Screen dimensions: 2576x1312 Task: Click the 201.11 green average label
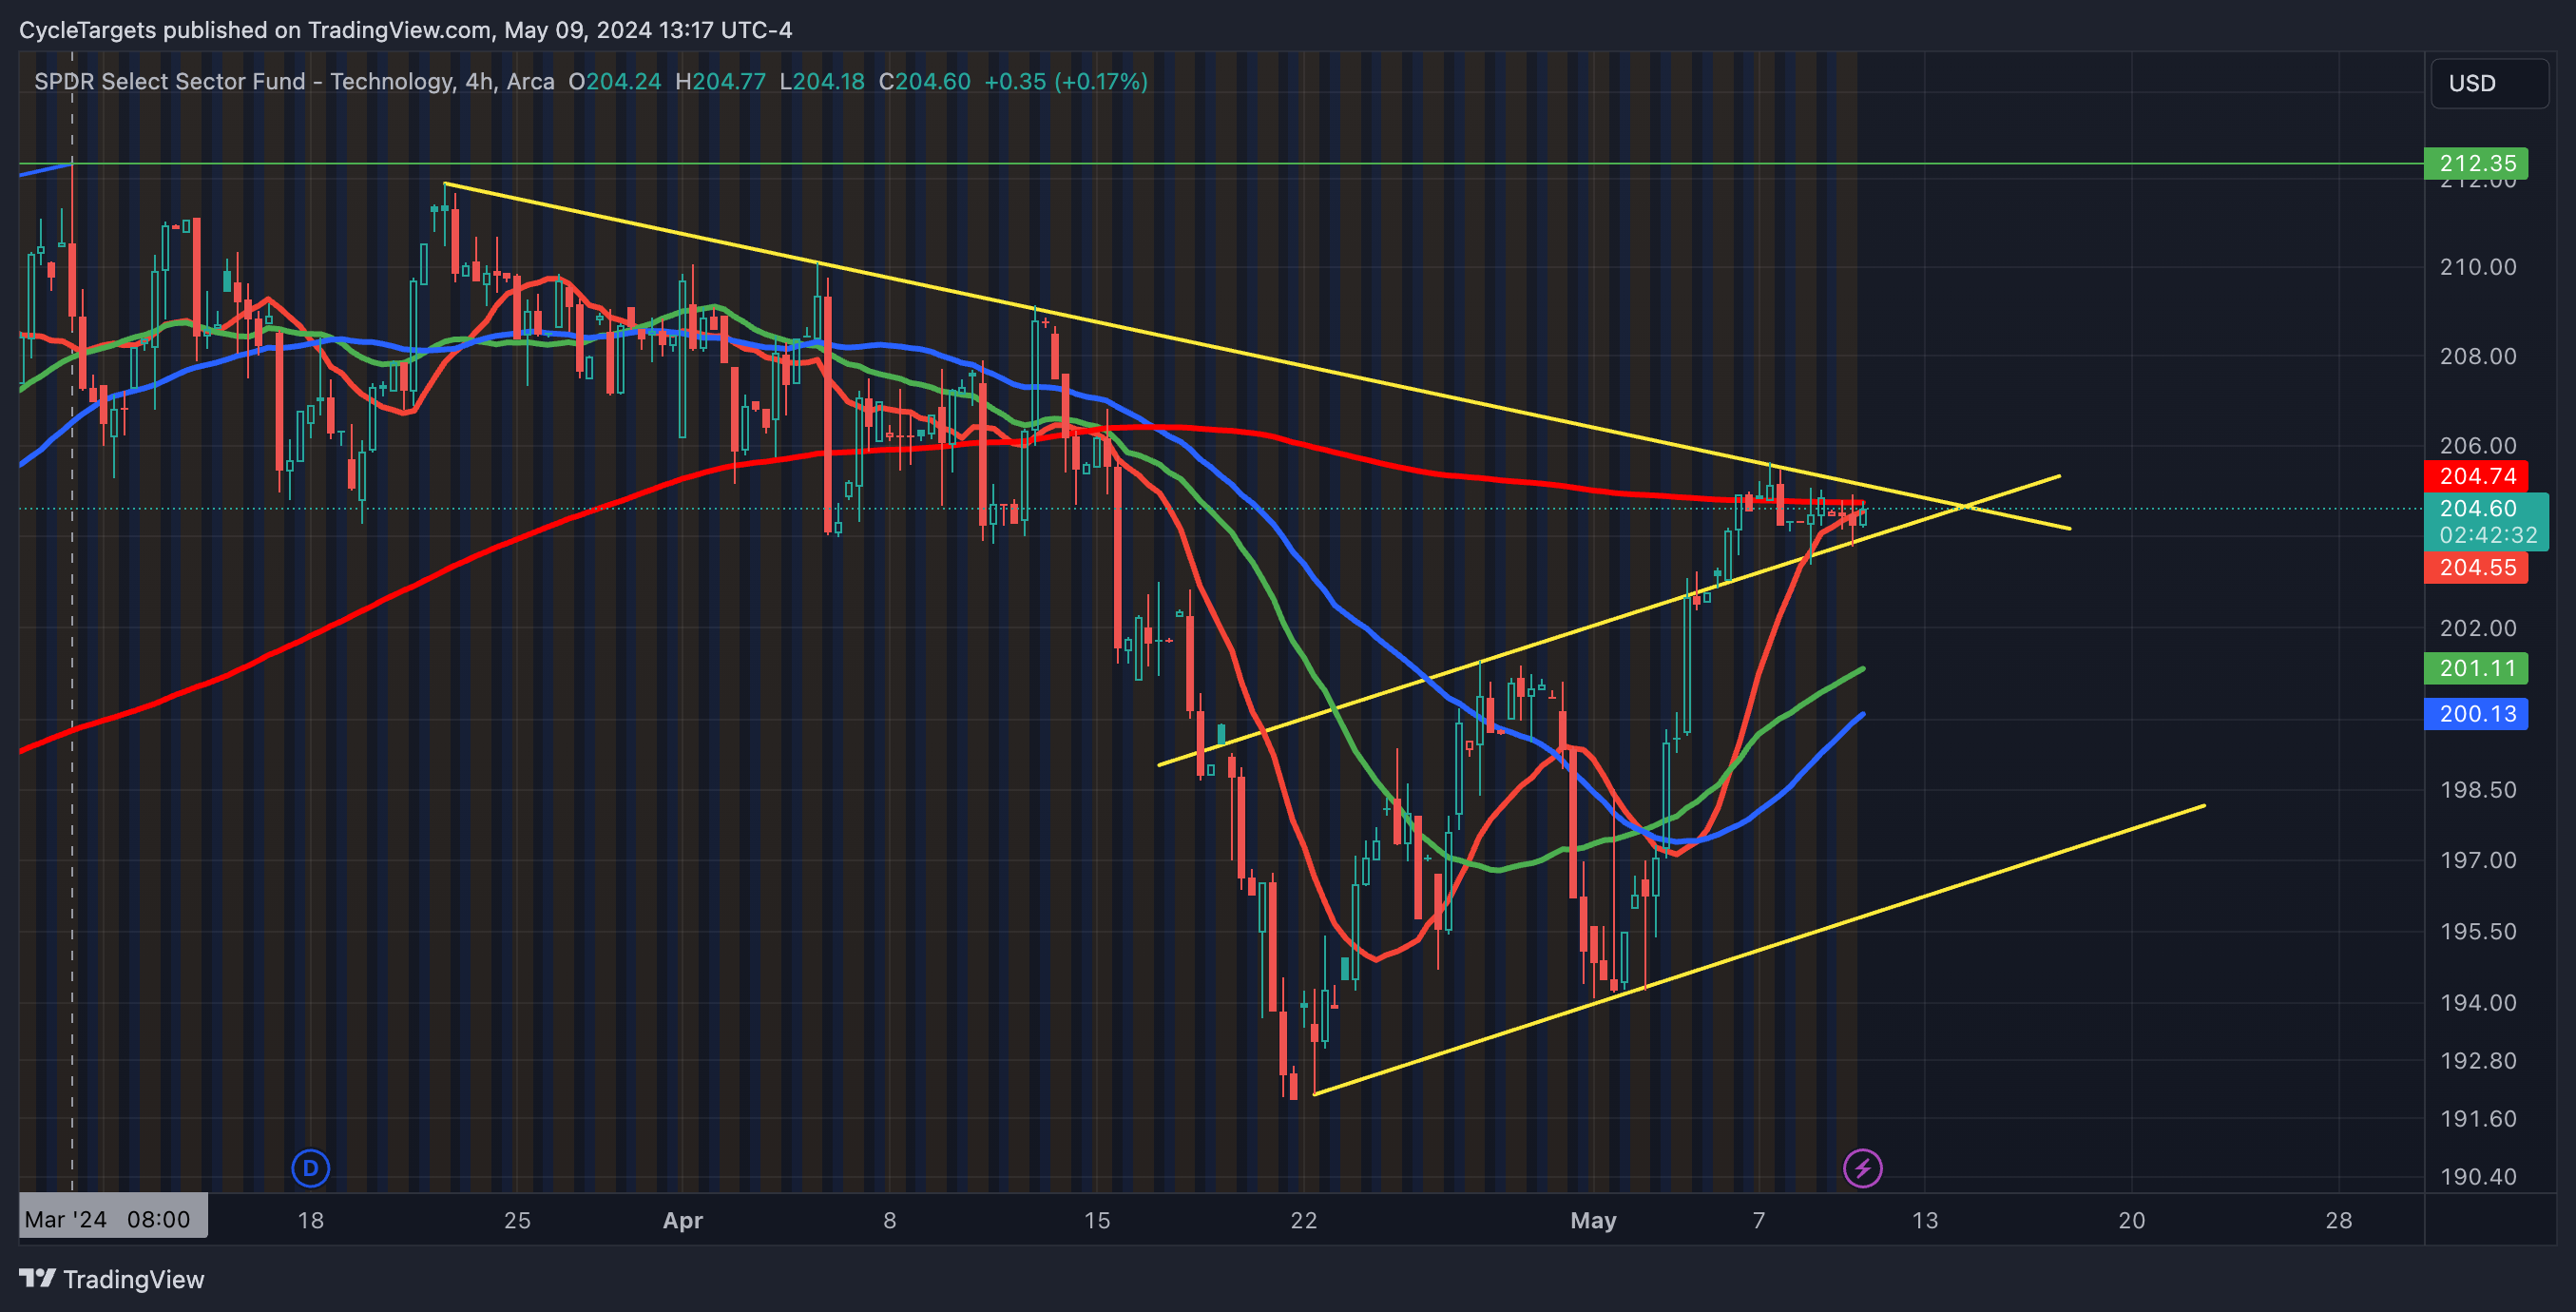(2476, 668)
